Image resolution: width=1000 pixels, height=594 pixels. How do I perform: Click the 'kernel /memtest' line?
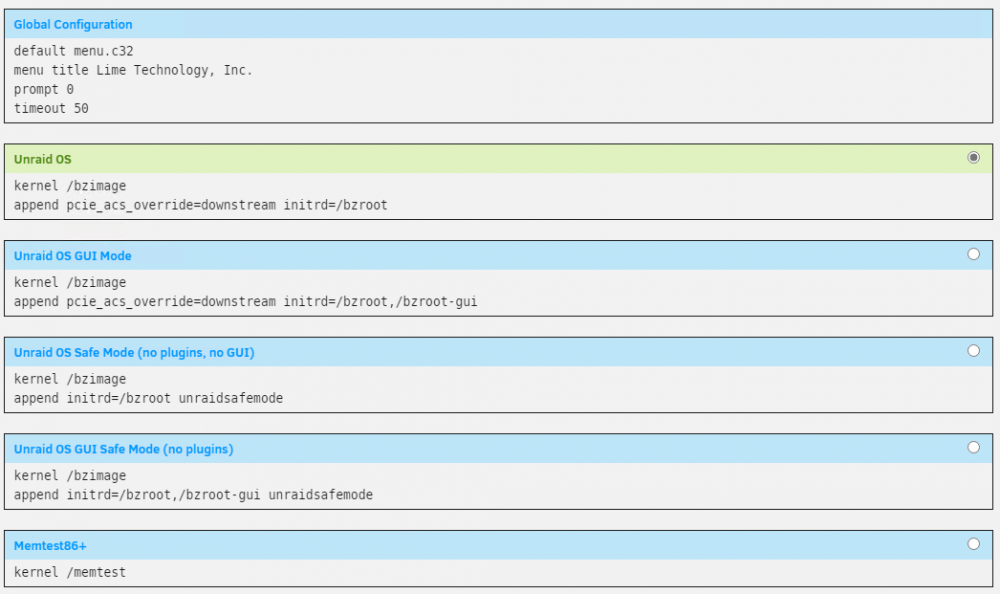[x=70, y=572]
